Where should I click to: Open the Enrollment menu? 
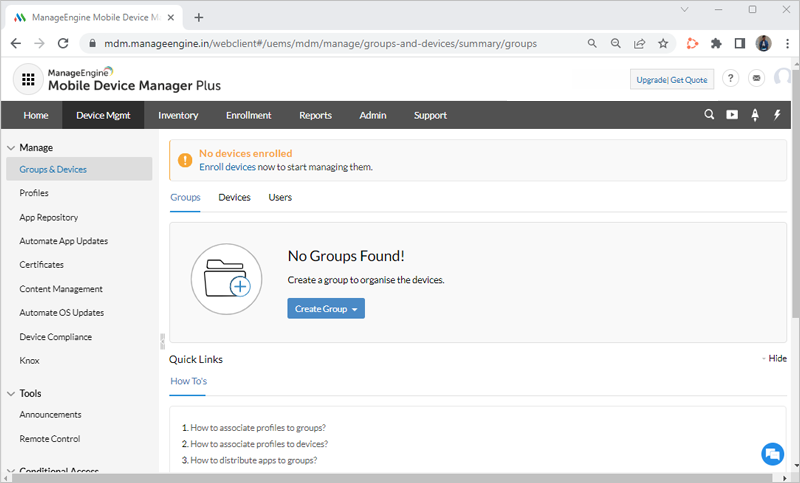[248, 115]
